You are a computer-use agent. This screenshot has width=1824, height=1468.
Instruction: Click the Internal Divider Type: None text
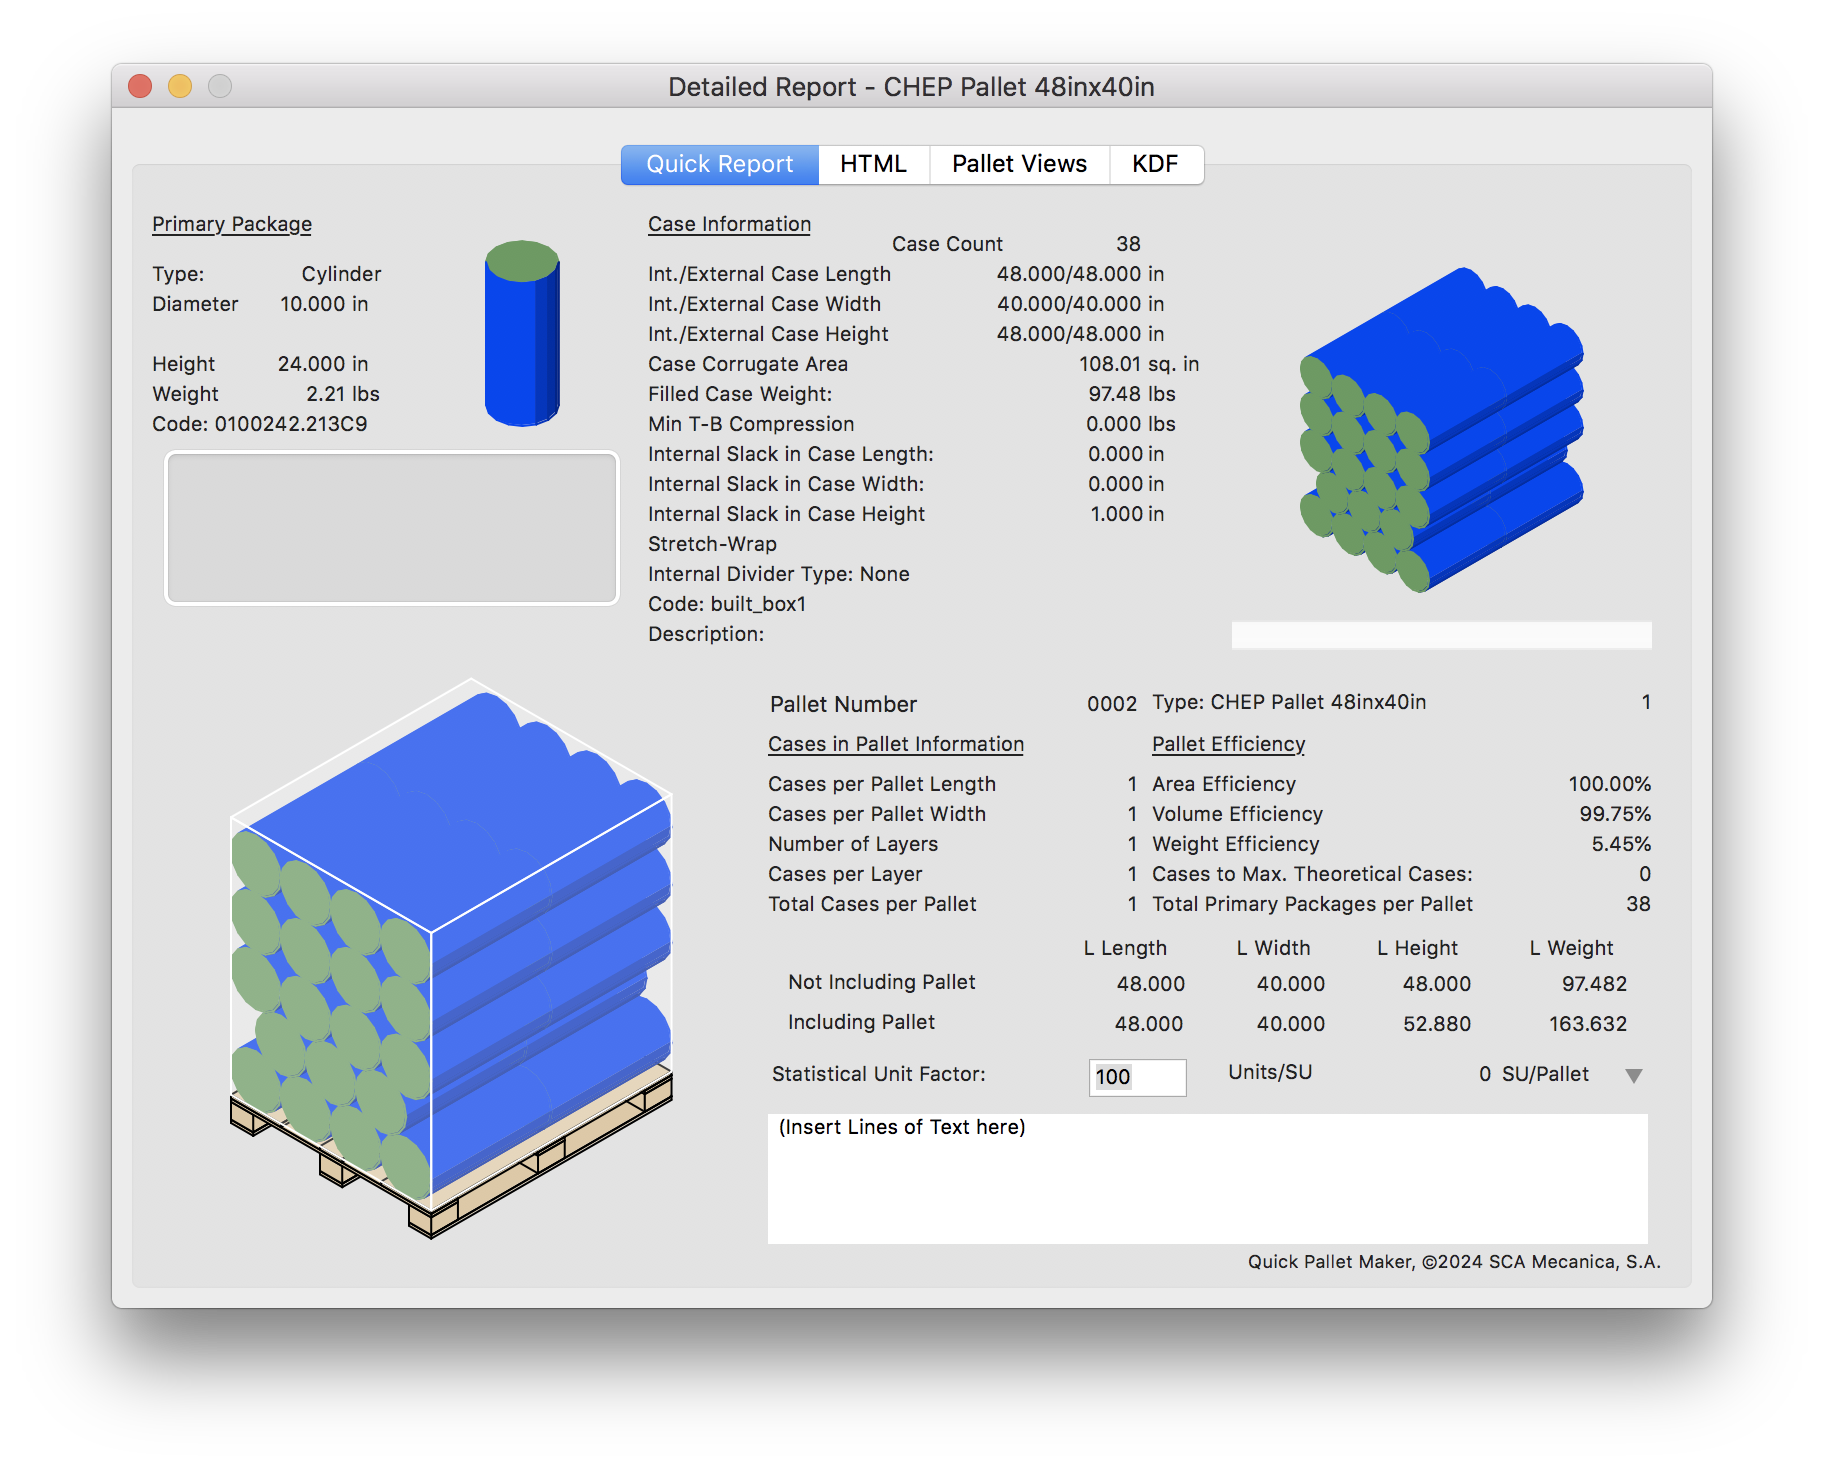pyautogui.click(x=779, y=574)
